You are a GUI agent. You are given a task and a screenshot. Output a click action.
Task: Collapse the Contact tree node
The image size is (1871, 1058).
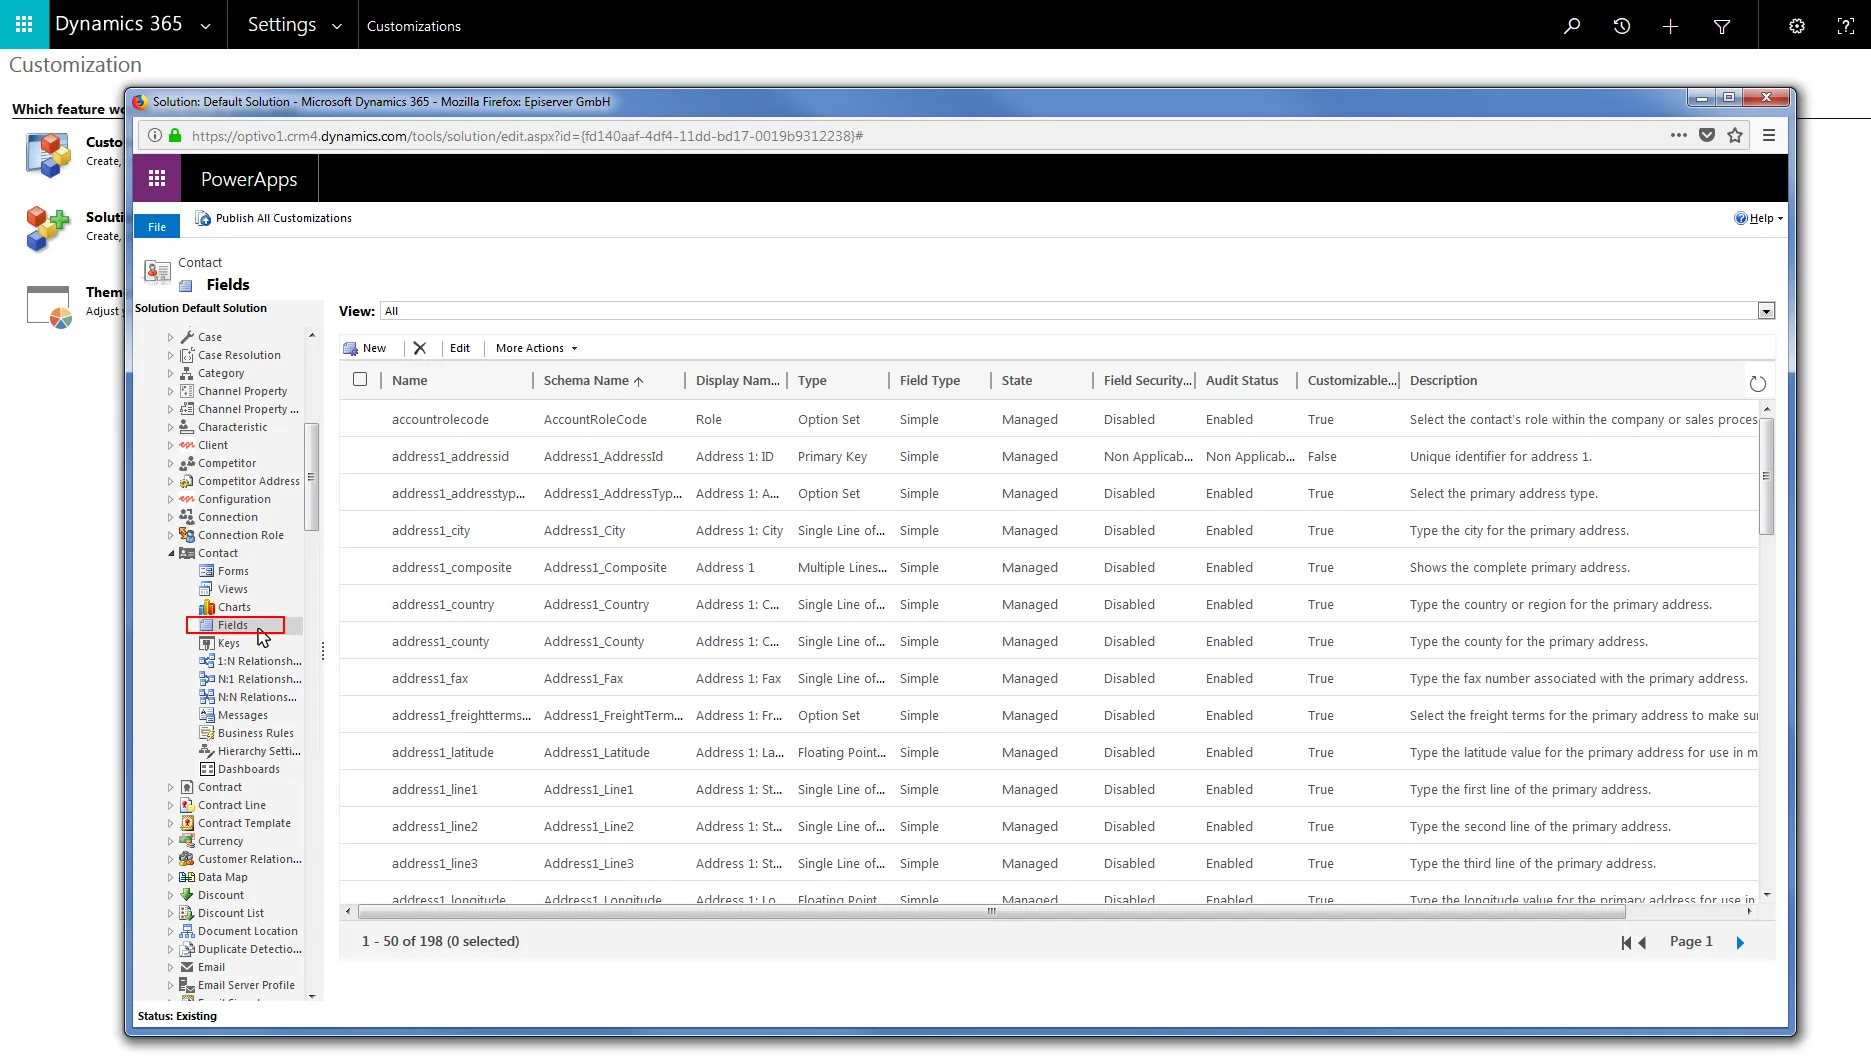pos(171,553)
